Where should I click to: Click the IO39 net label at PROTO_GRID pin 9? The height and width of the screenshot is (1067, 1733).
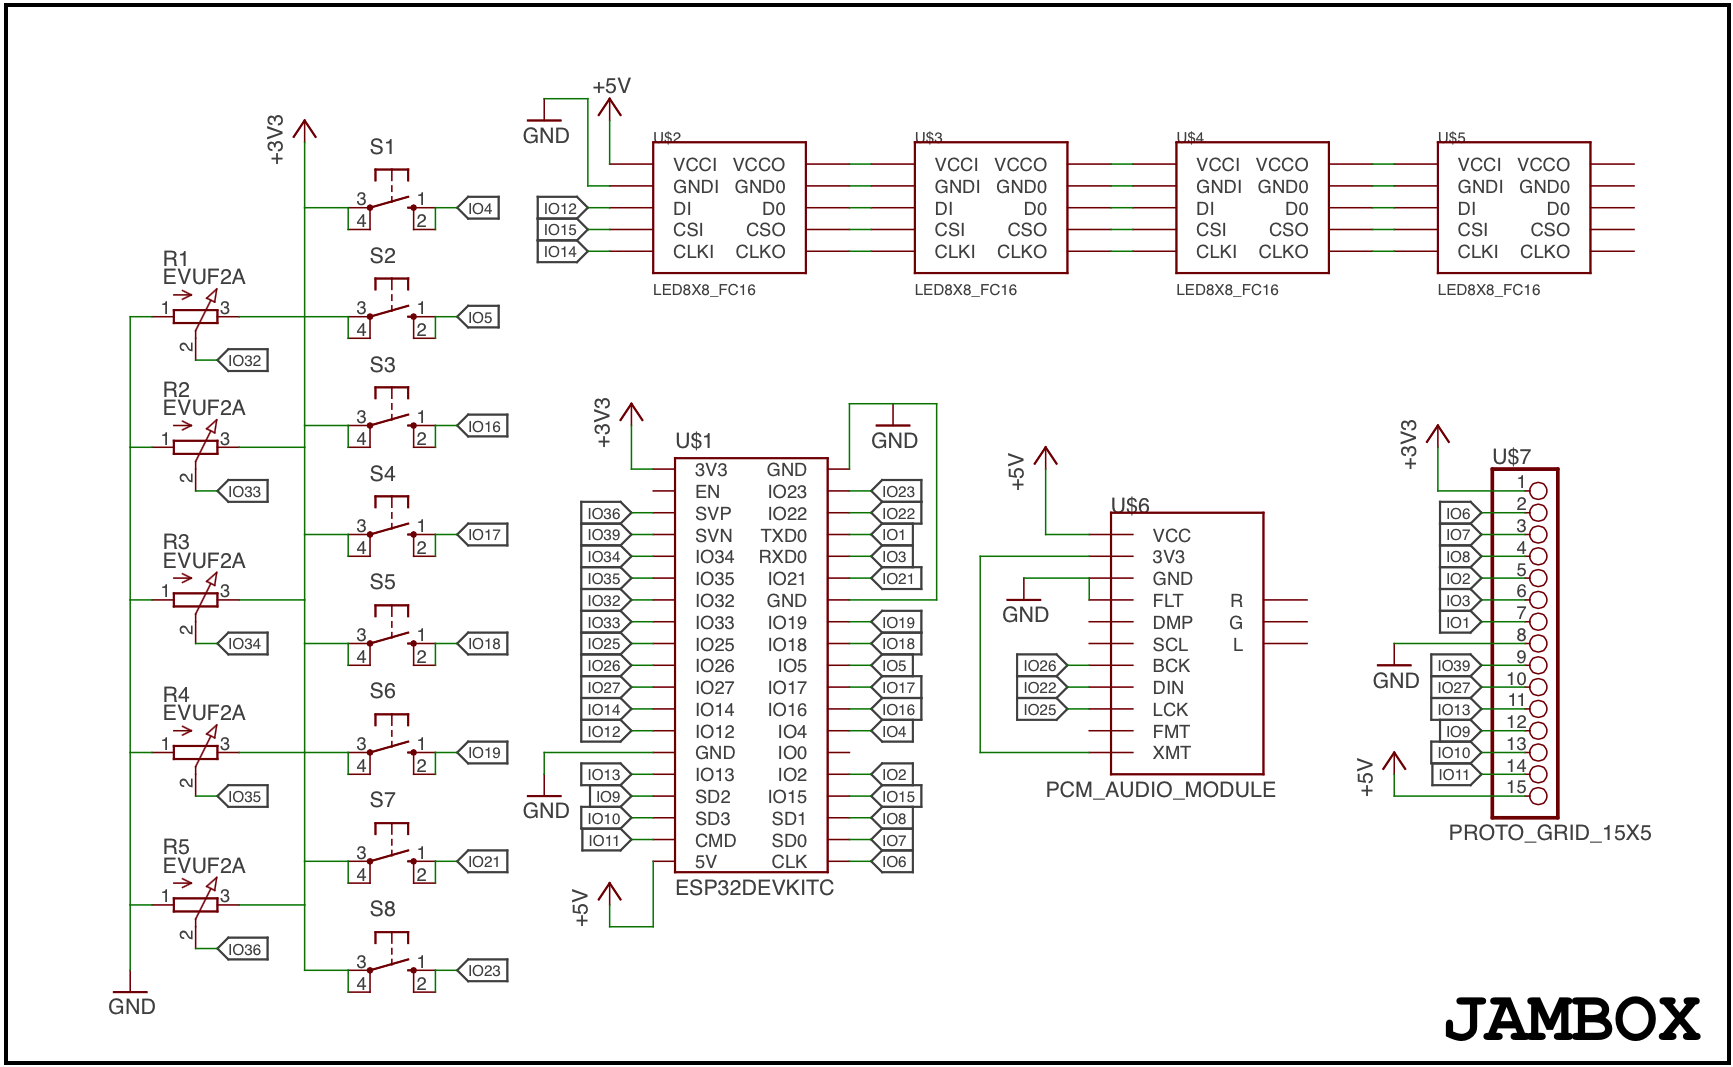tap(1455, 665)
